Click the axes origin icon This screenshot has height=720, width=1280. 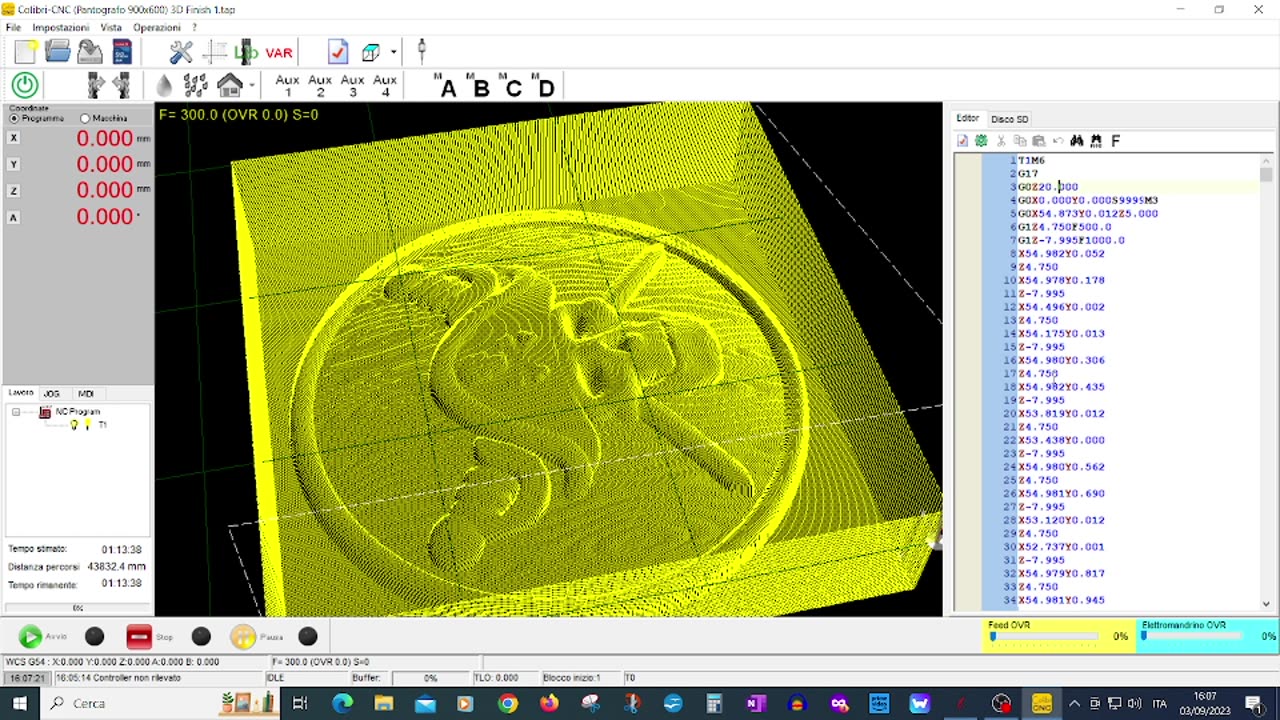point(214,52)
